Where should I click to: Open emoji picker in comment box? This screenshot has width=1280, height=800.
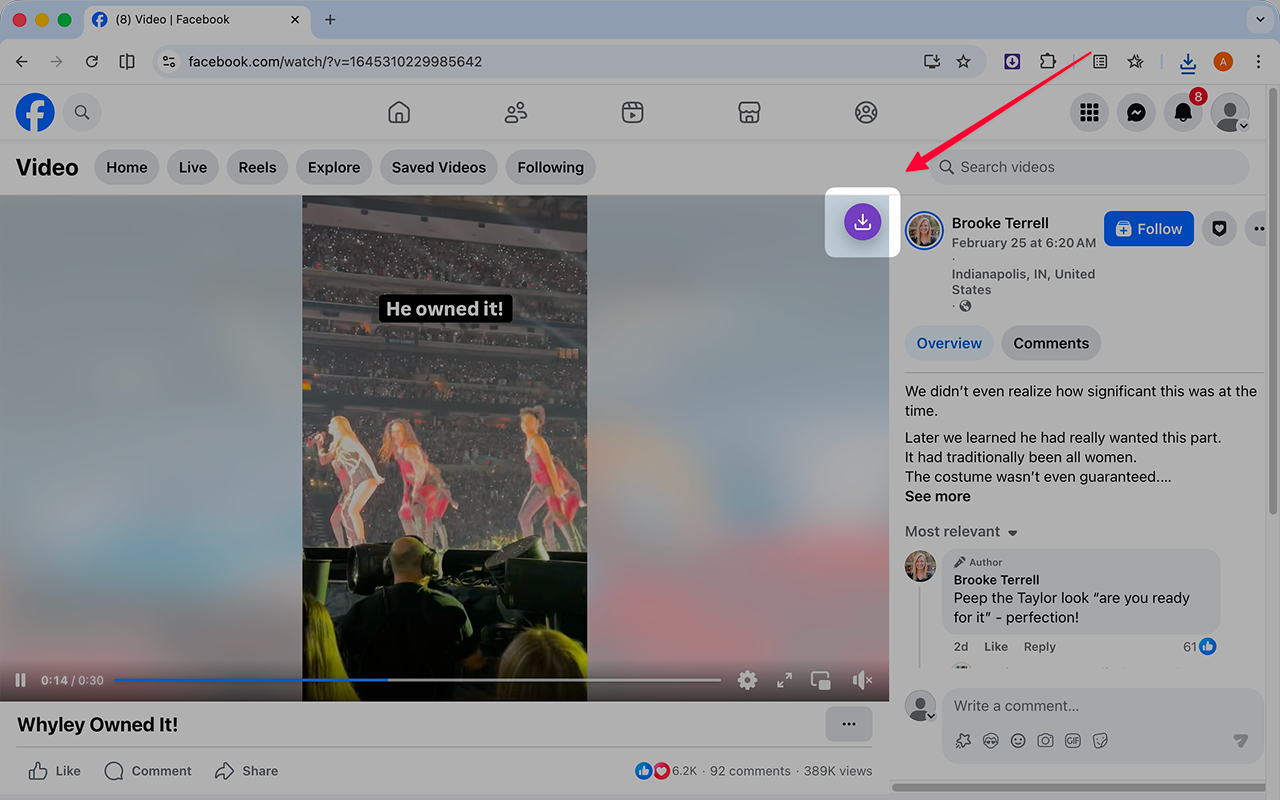[1018, 741]
